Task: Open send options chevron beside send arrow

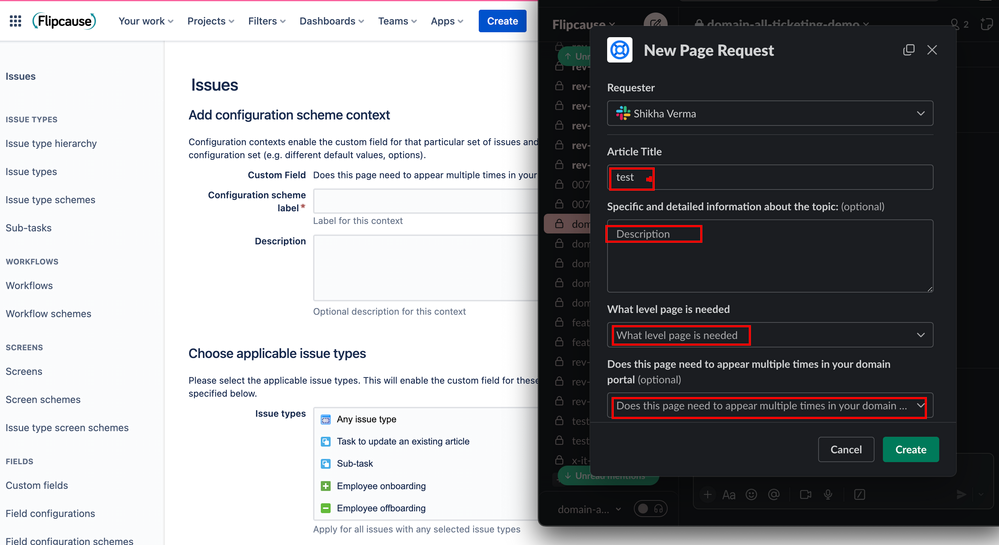Action: [981, 495]
